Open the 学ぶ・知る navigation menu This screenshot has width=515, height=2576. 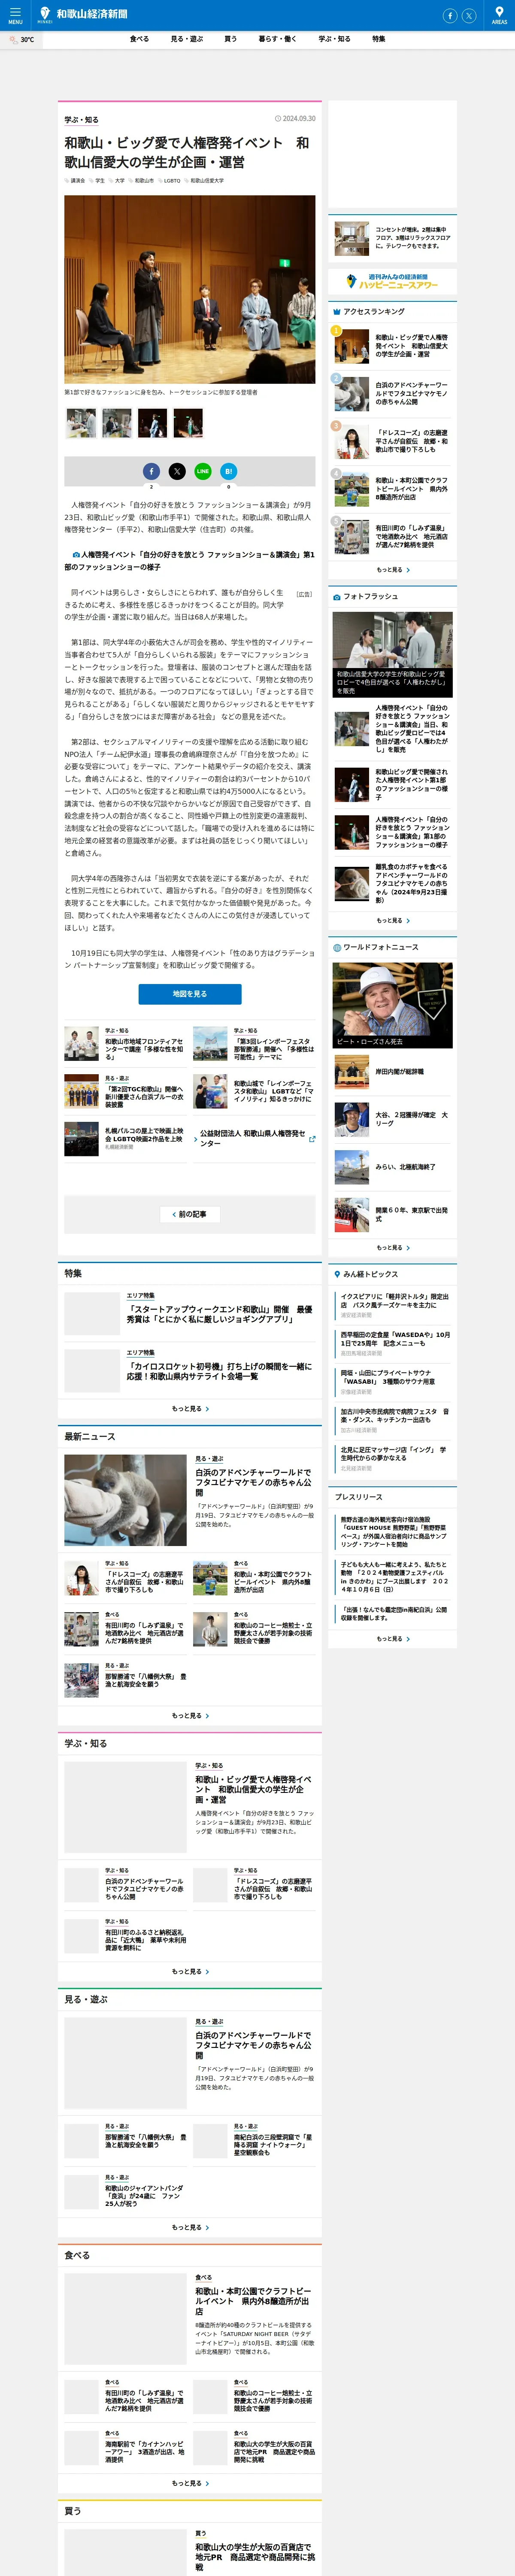335,39
